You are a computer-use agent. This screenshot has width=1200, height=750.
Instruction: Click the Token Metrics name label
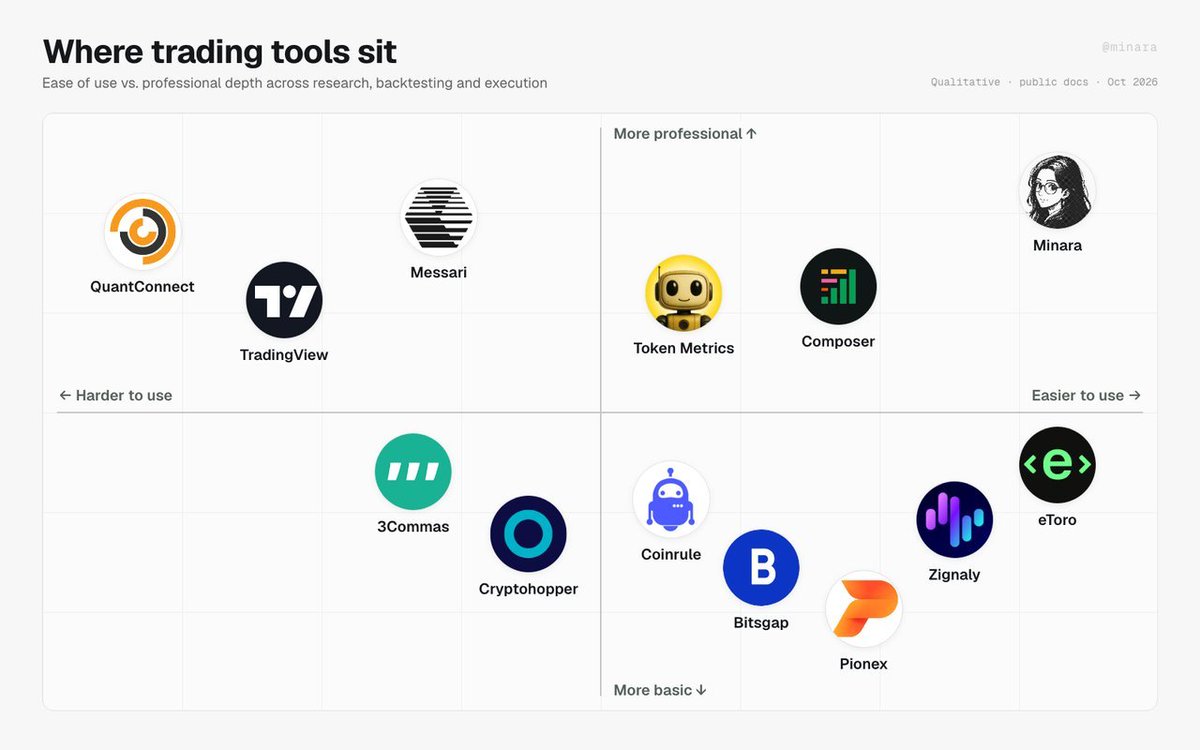(x=684, y=348)
